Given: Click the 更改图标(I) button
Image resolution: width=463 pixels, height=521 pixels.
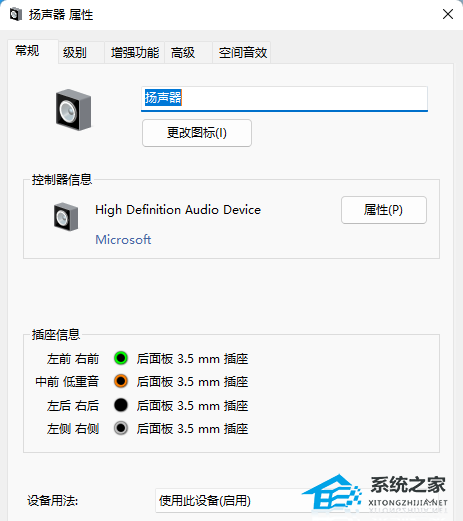Looking at the screenshot, I should [x=197, y=133].
